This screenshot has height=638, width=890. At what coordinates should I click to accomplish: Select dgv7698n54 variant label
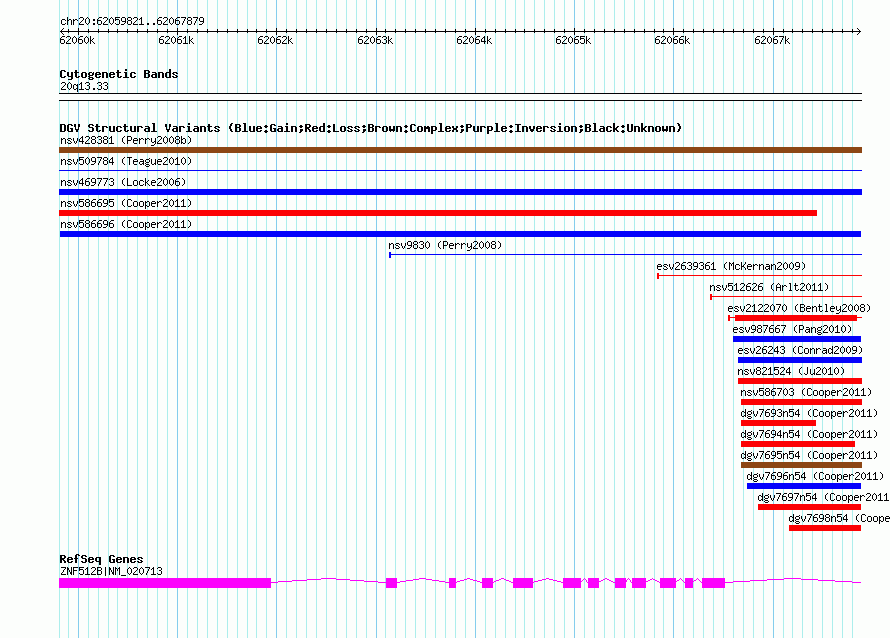tap(839, 518)
